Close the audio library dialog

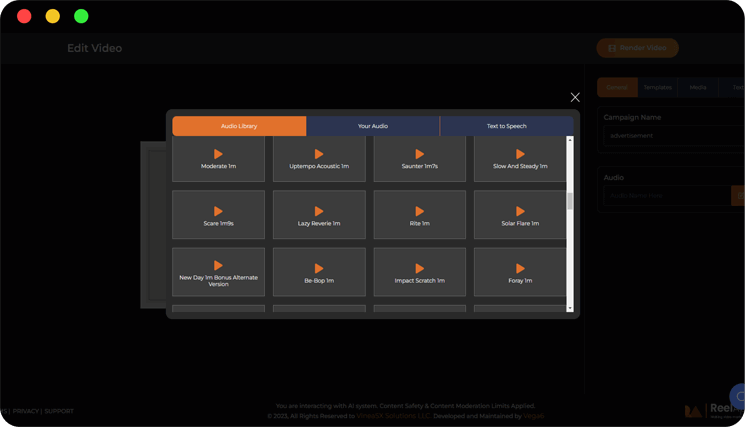coord(575,97)
